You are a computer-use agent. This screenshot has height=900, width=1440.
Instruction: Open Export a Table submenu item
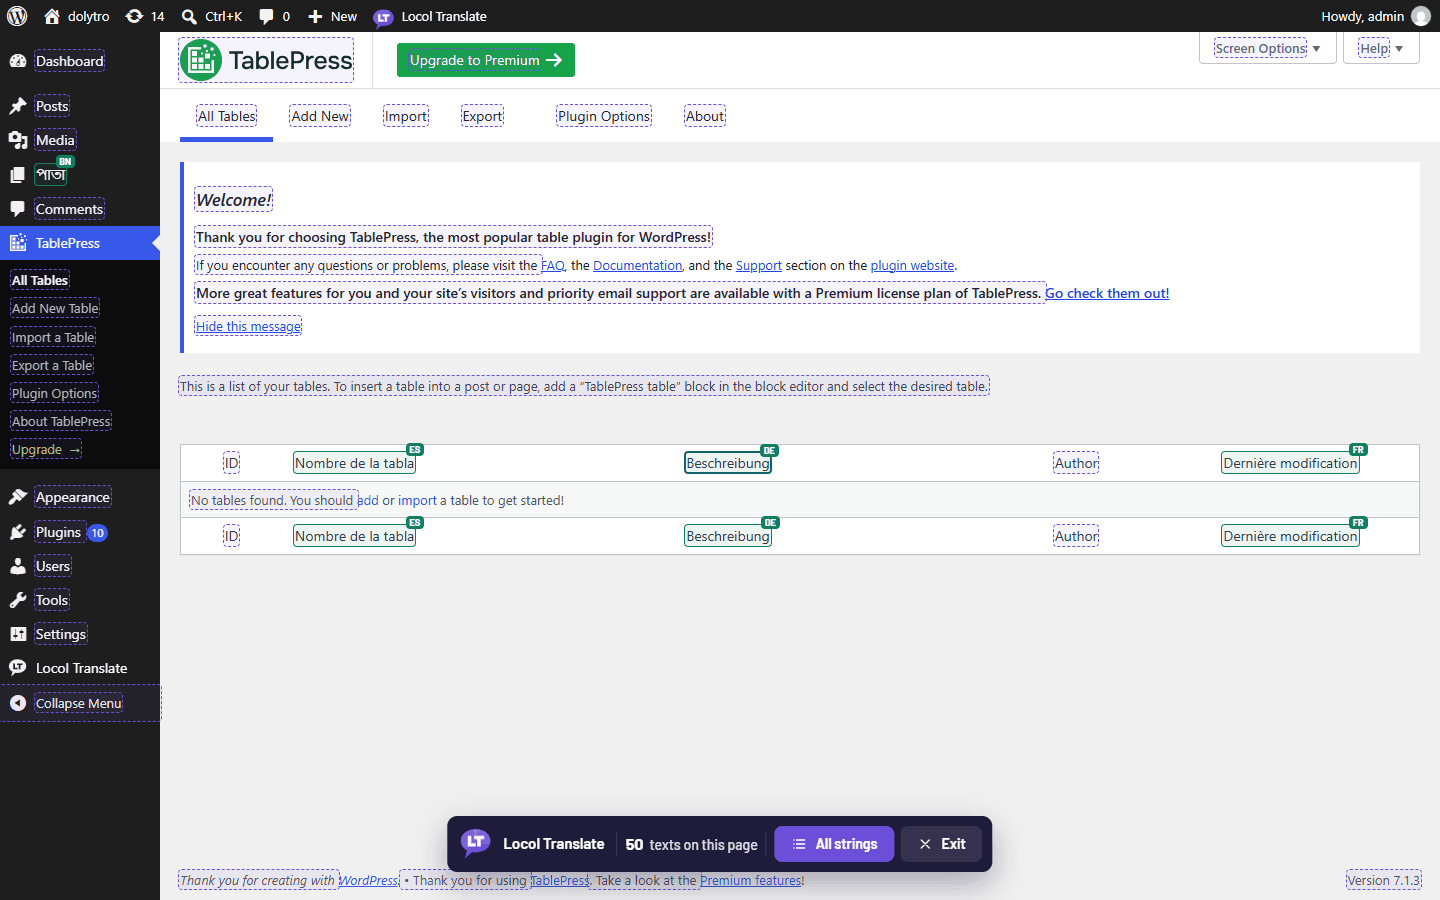pos(52,365)
